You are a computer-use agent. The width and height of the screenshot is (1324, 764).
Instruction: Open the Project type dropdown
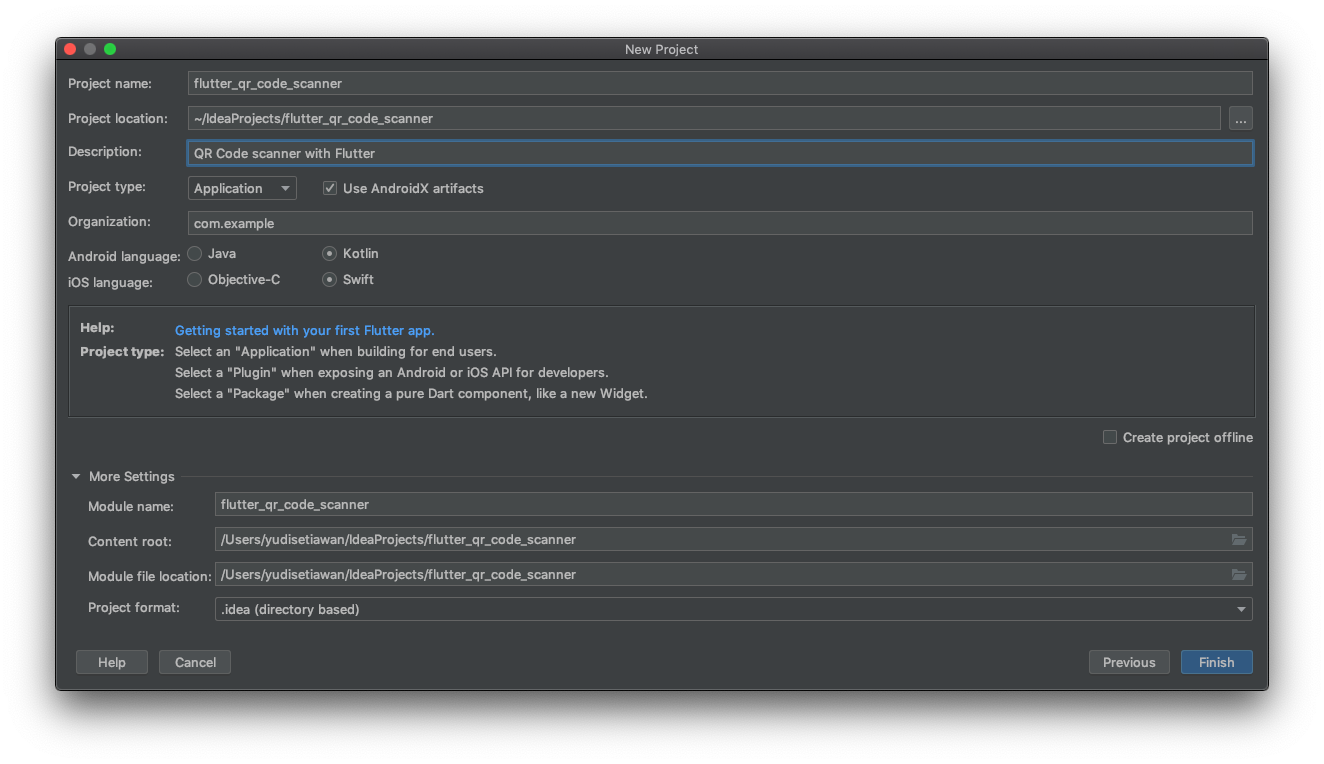pyautogui.click(x=242, y=187)
